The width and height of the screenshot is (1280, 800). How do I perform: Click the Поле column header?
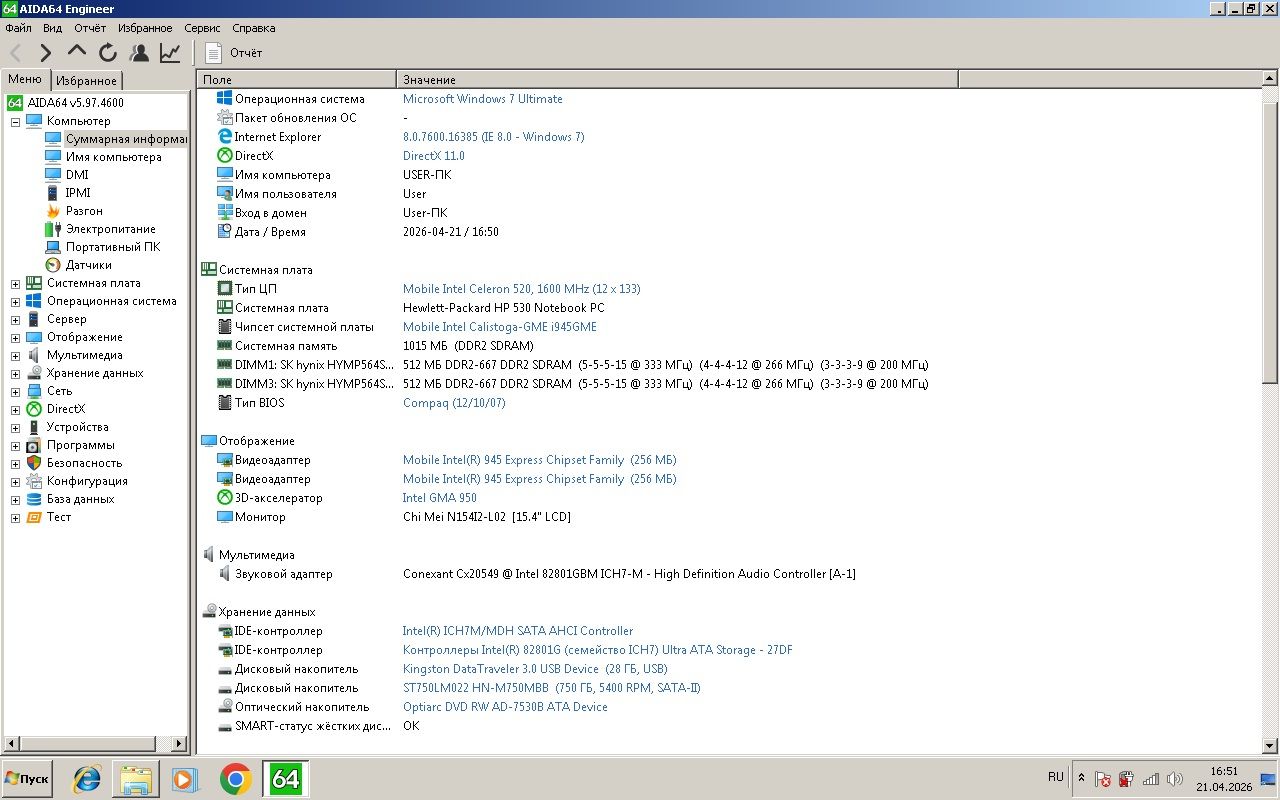[x=296, y=79]
